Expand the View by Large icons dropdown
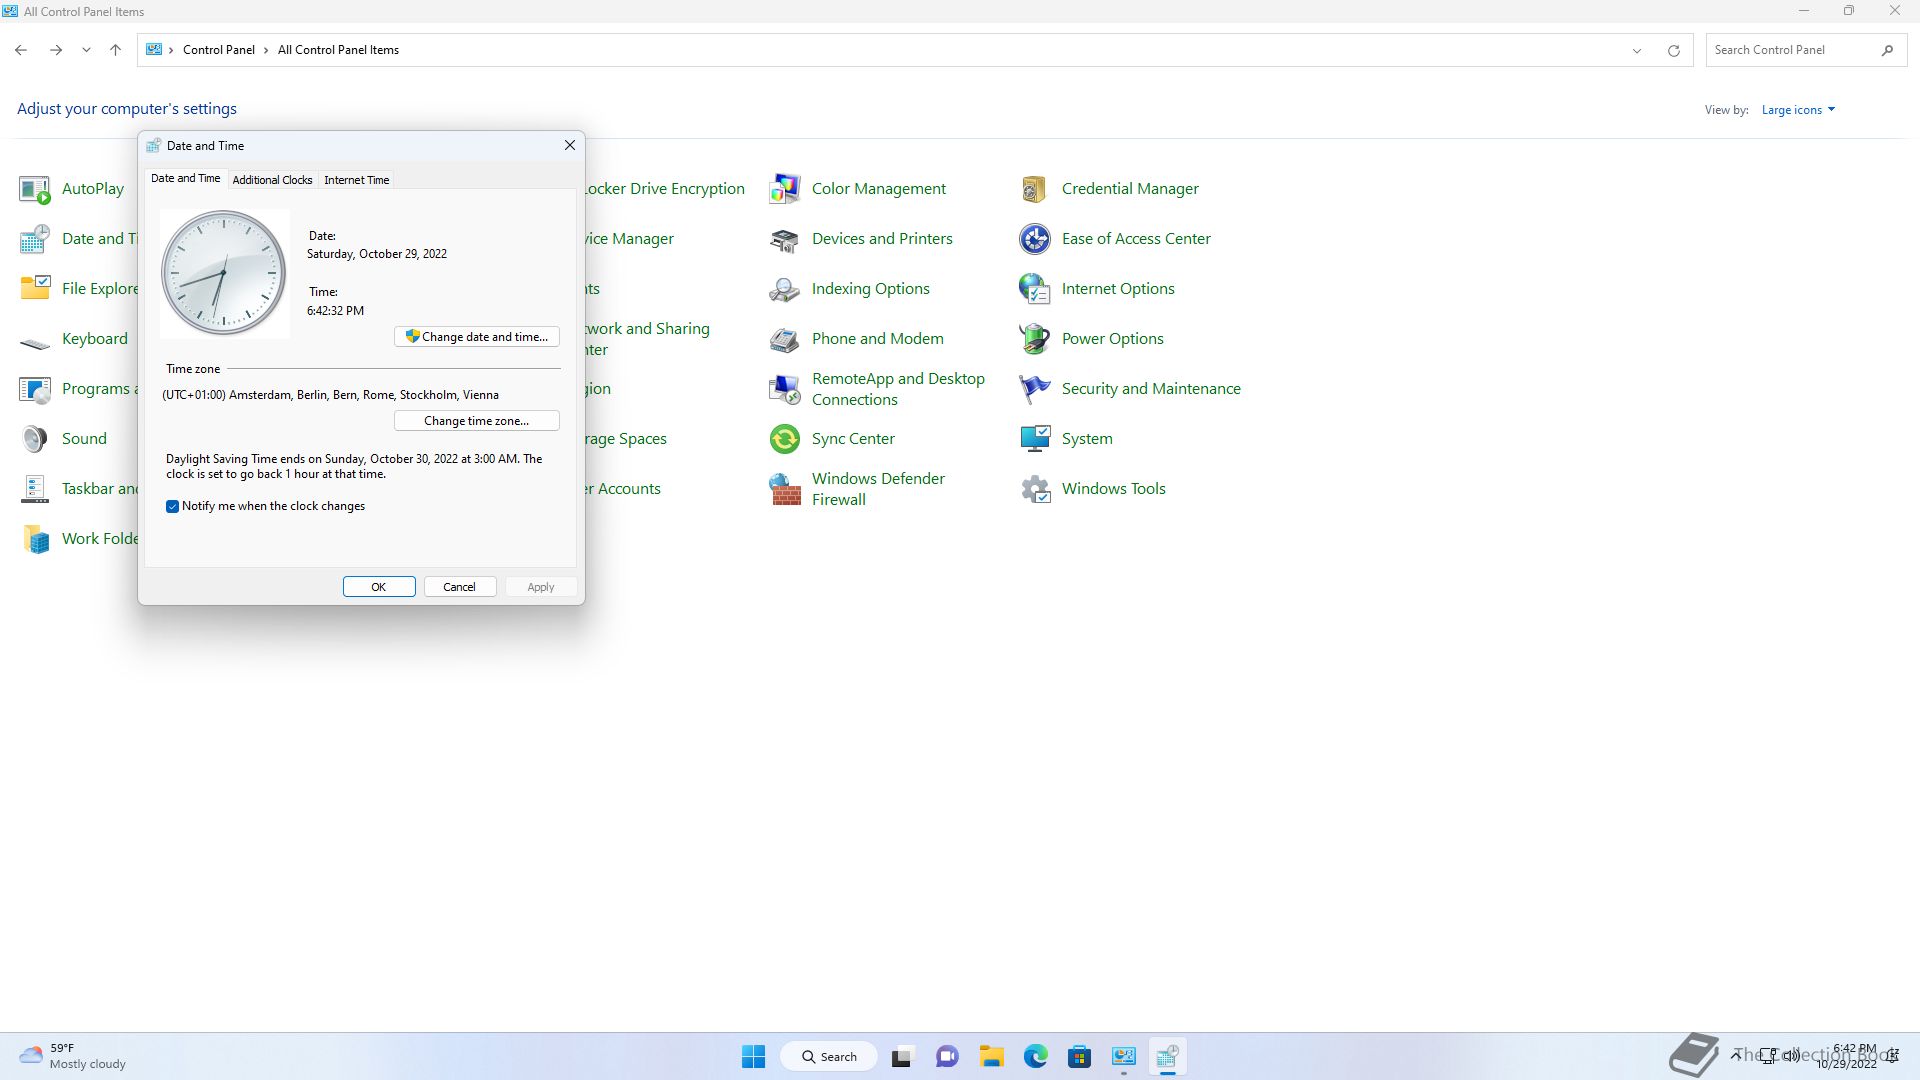Screen dimensions: 1920x1080 coord(1798,110)
